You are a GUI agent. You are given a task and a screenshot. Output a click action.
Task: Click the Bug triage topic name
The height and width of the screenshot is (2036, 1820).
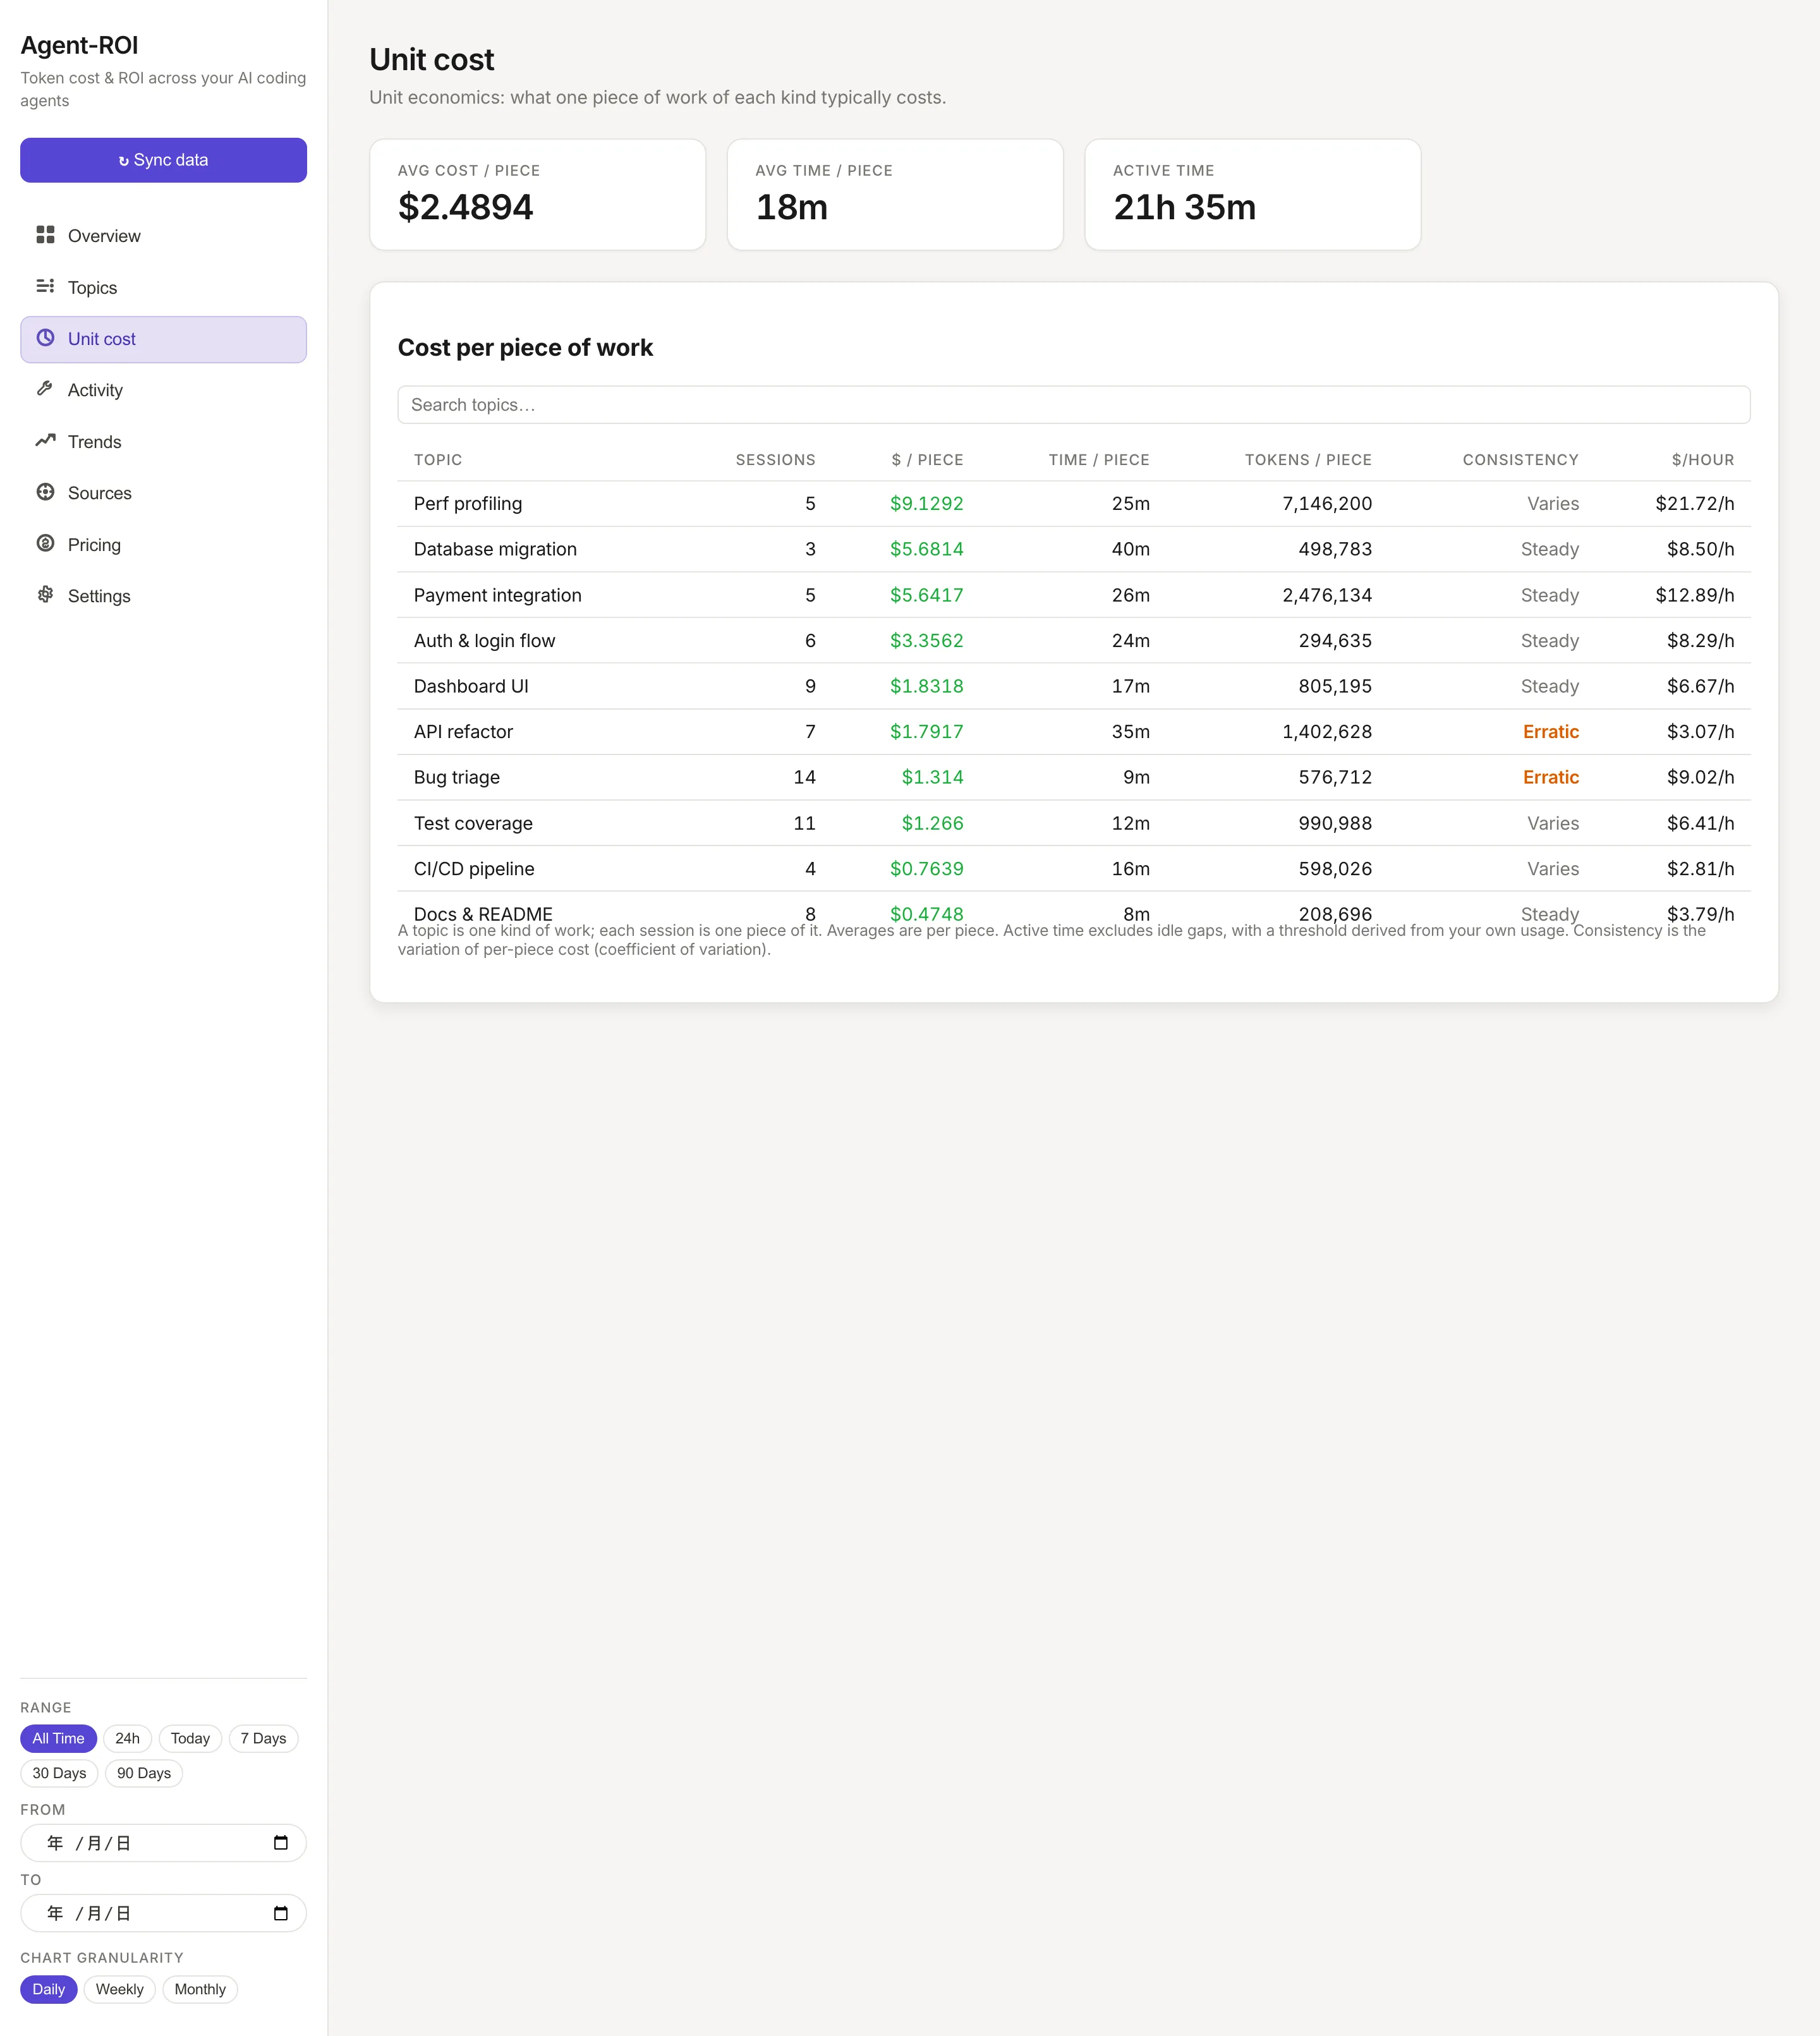coord(456,777)
